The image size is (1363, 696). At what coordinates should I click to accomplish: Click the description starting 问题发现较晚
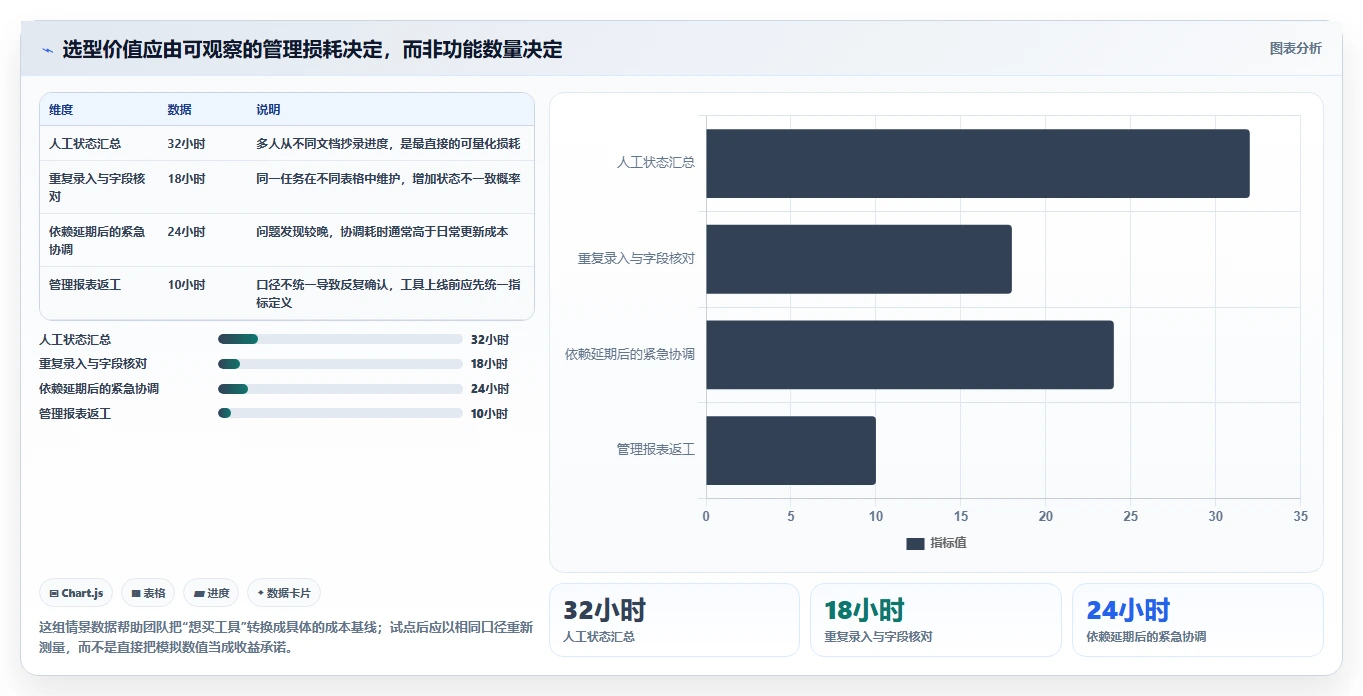(382, 232)
